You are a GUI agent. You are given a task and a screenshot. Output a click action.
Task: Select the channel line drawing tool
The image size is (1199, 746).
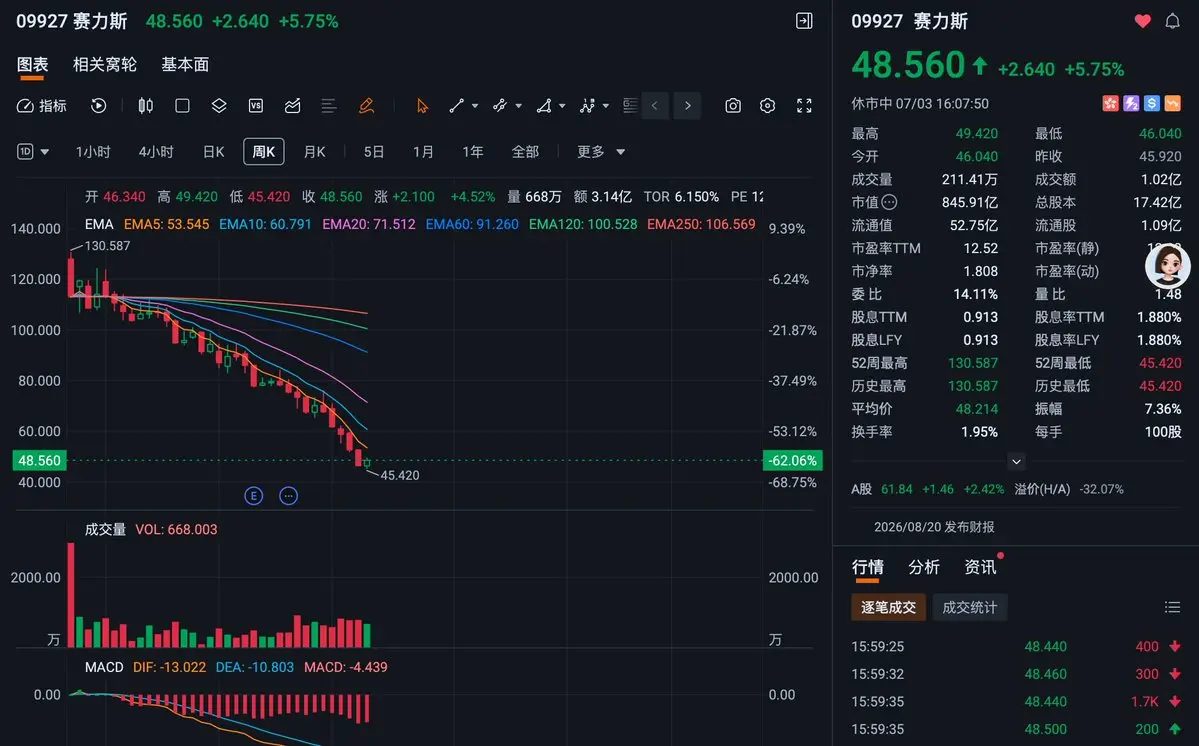coord(500,105)
